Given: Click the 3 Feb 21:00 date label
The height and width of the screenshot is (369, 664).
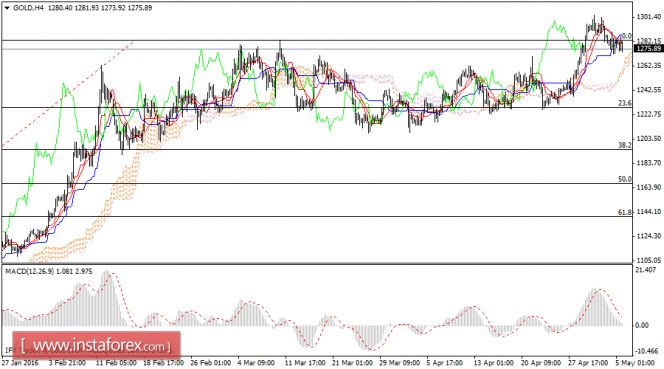Looking at the screenshot, I should tap(67, 363).
